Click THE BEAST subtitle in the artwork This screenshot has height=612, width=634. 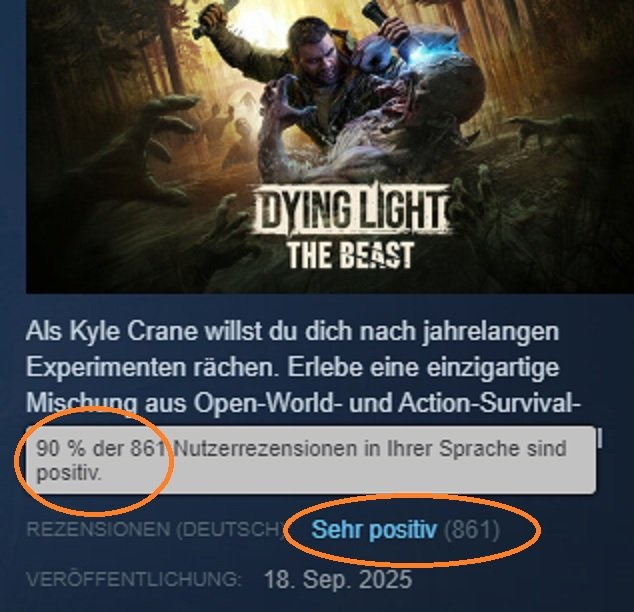[x=350, y=255]
